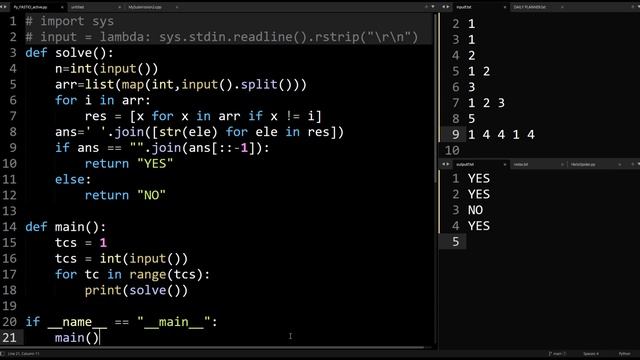Click line number 21 in code gutter
640x360 pixels.
(9, 338)
